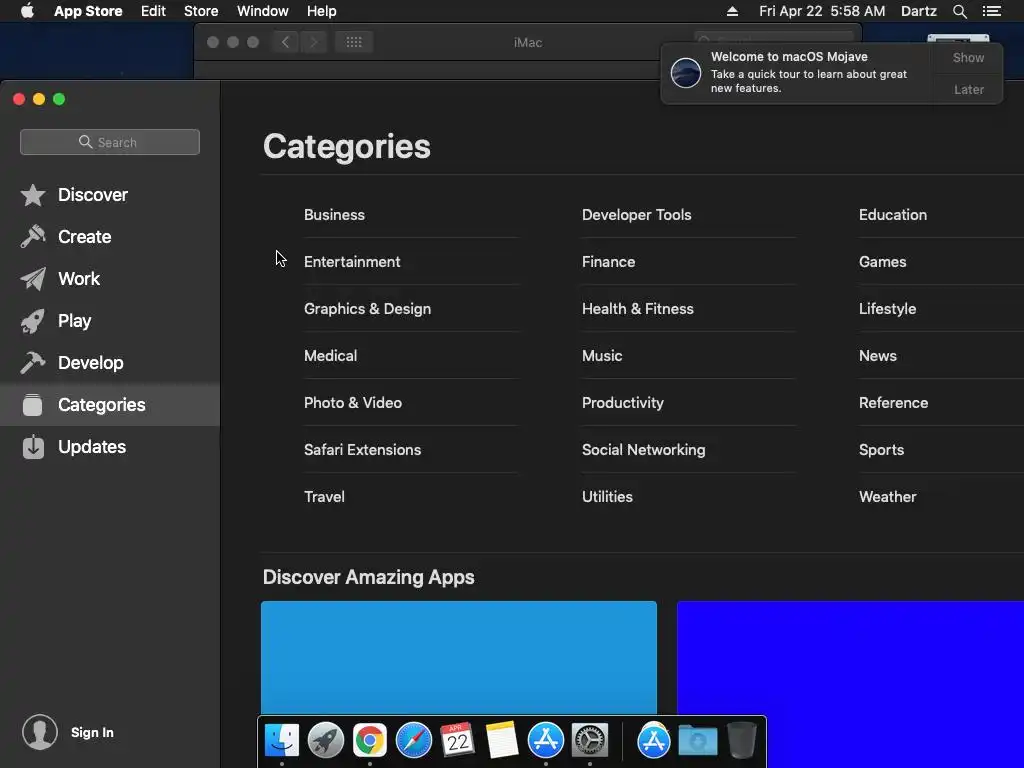Open the Developer Tools category
The height and width of the screenshot is (768, 1024).
pyautogui.click(x=636, y=215)
